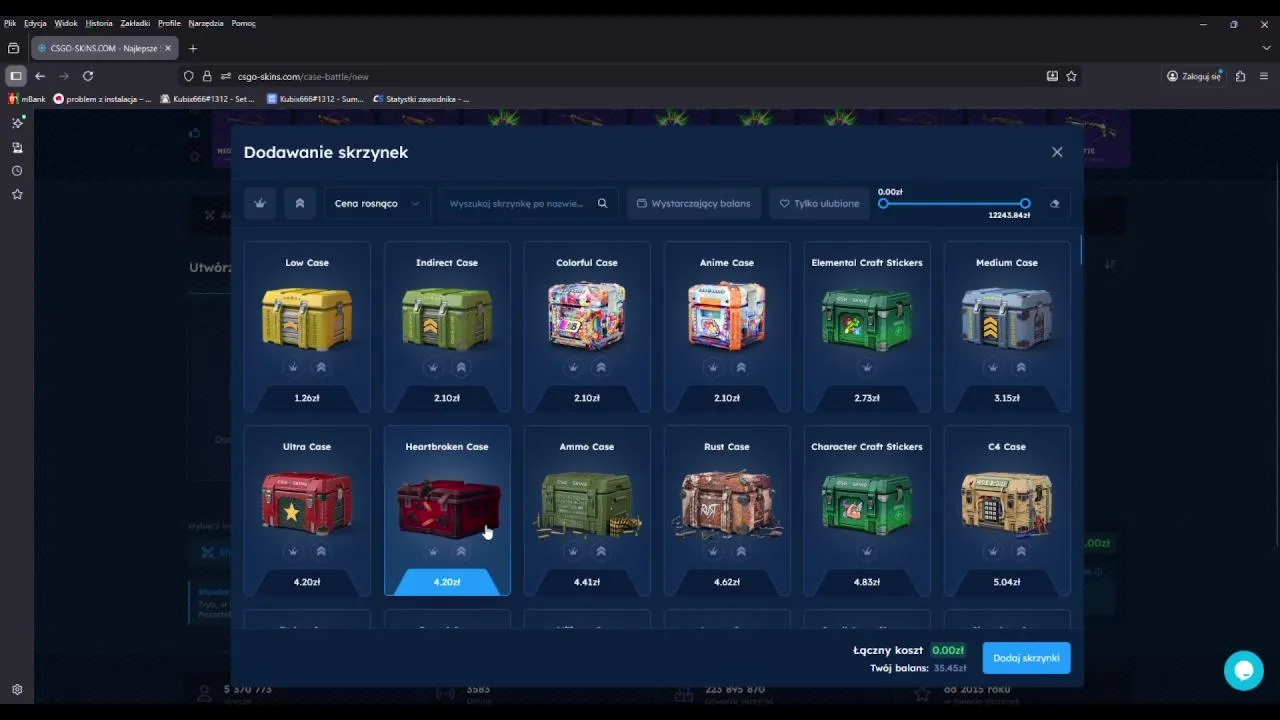The height and width of the screenshot is (720, 1280).
Task: Click chevron icon on Ultra Case card
Action: pos(321,551)
